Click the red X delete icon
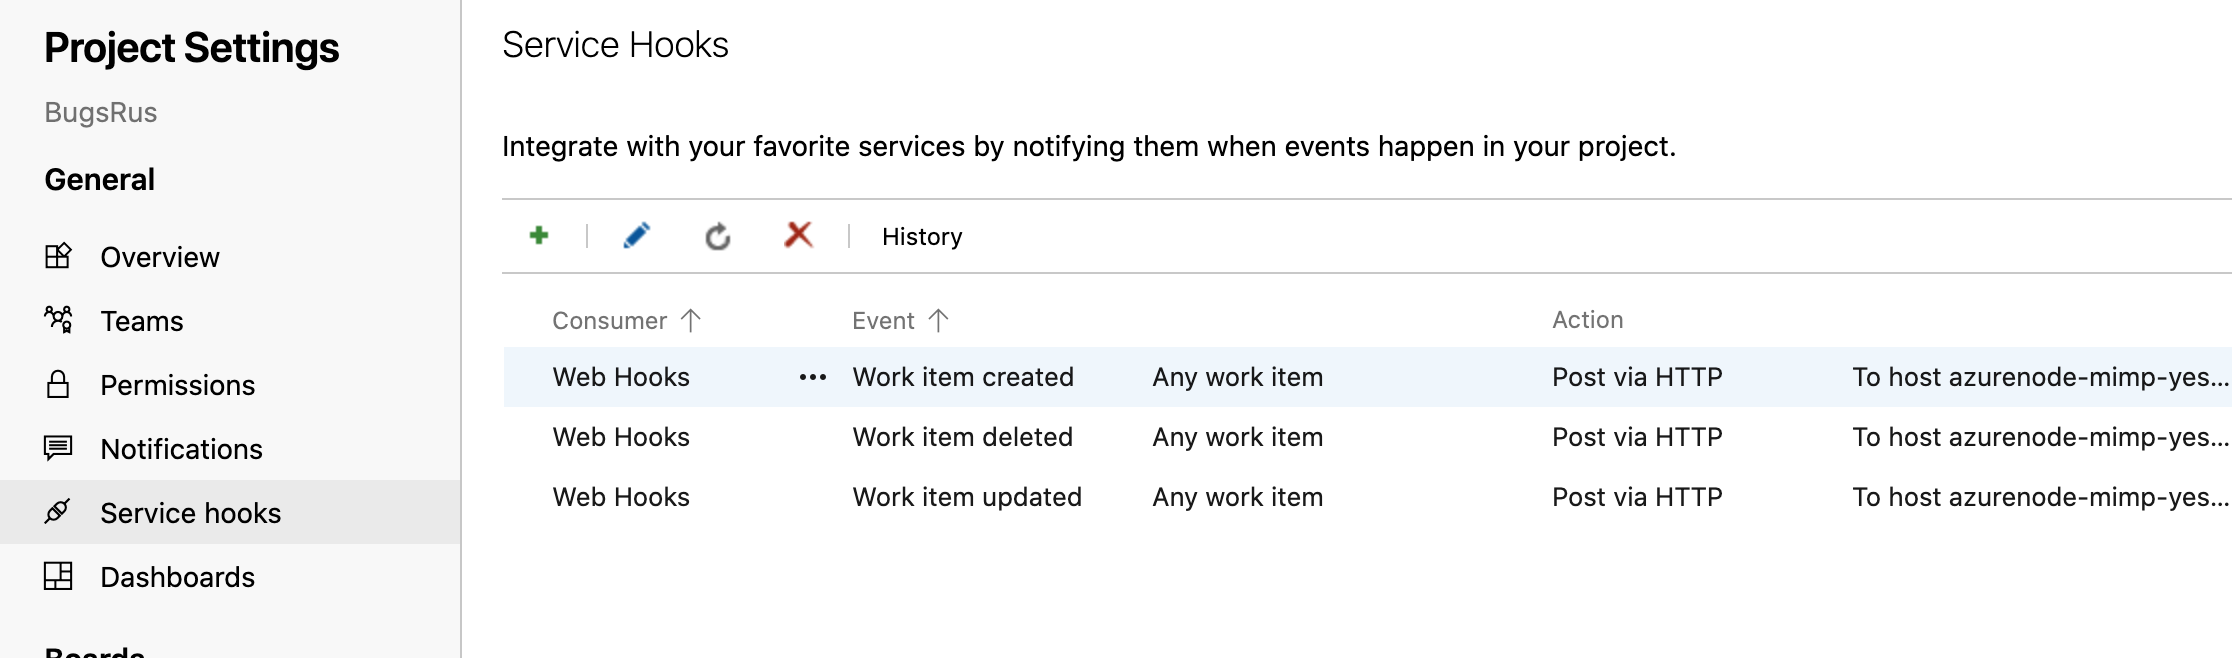This screenshot has height=658, width=2232. 798,236
